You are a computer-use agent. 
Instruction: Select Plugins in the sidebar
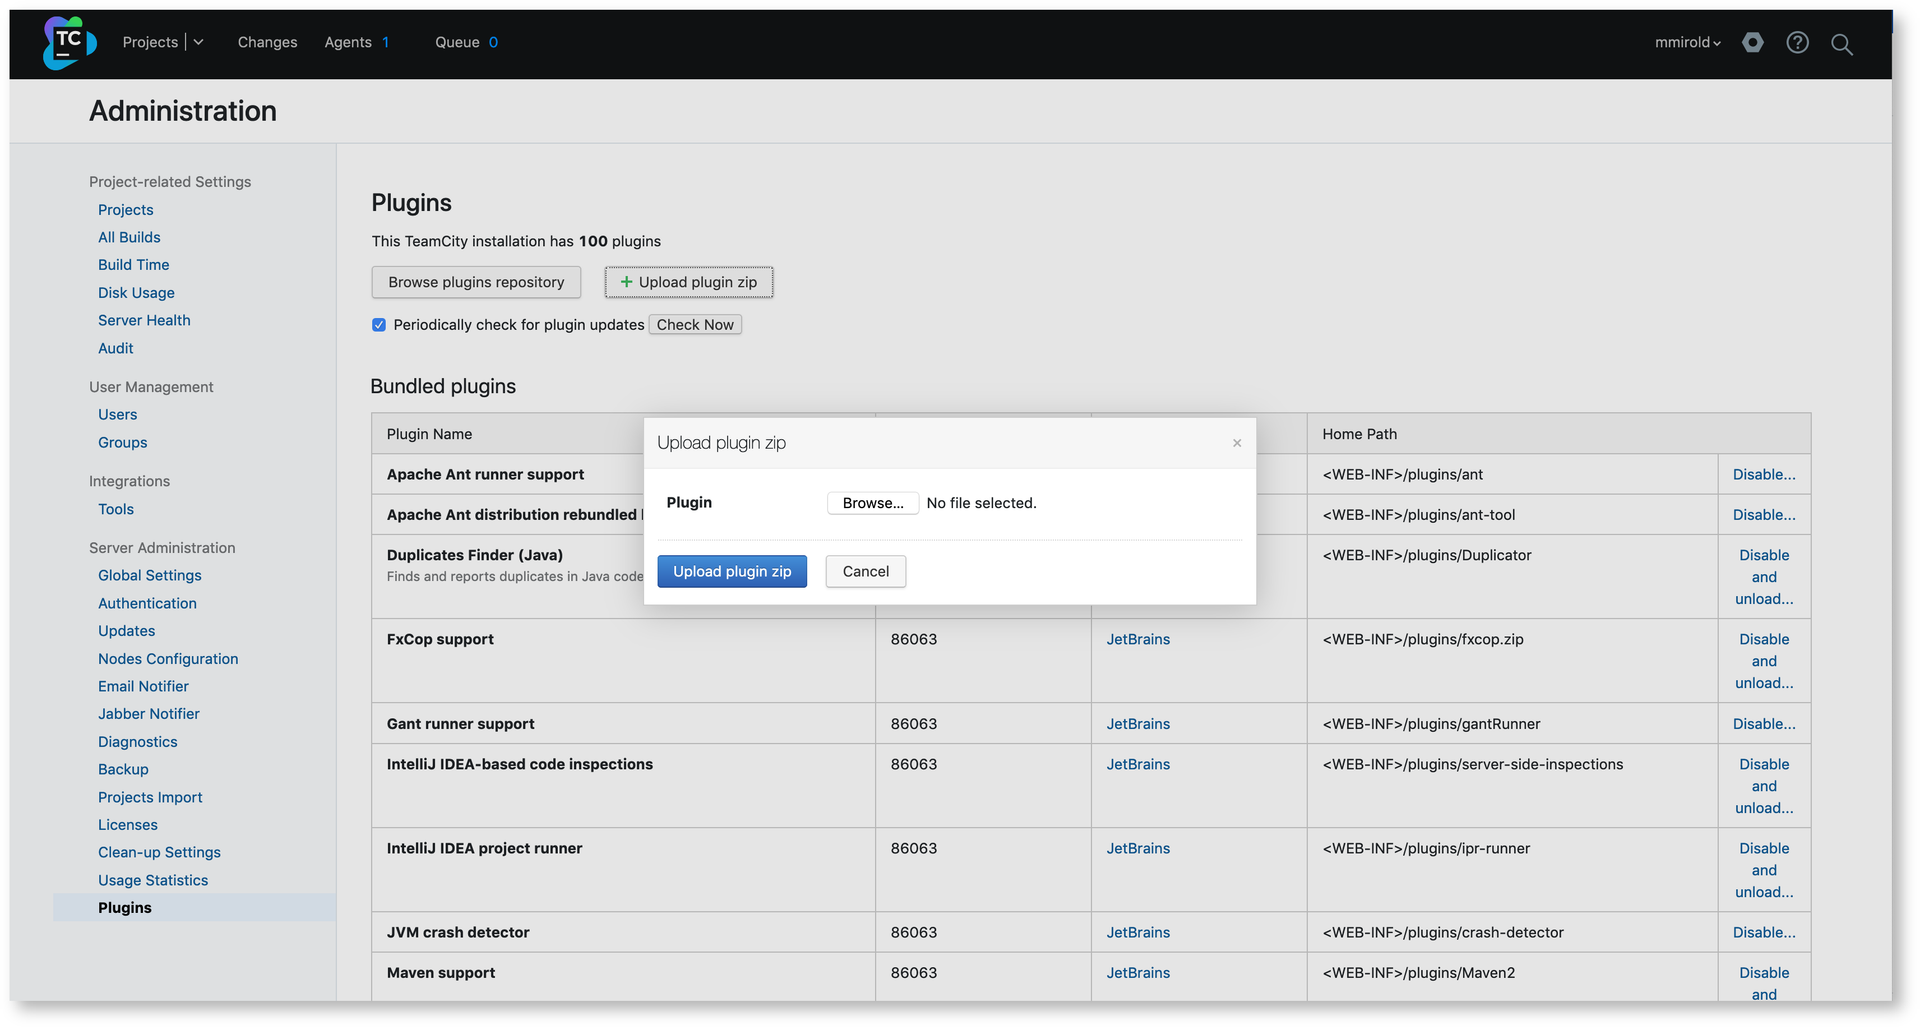click(x=125, y=908)
